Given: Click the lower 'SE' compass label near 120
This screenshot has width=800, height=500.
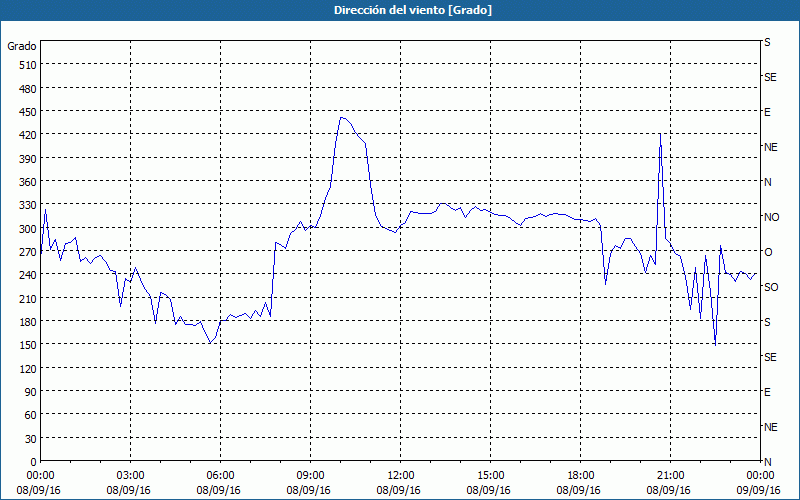Looking at the screenshot, I should coord(770,357).
